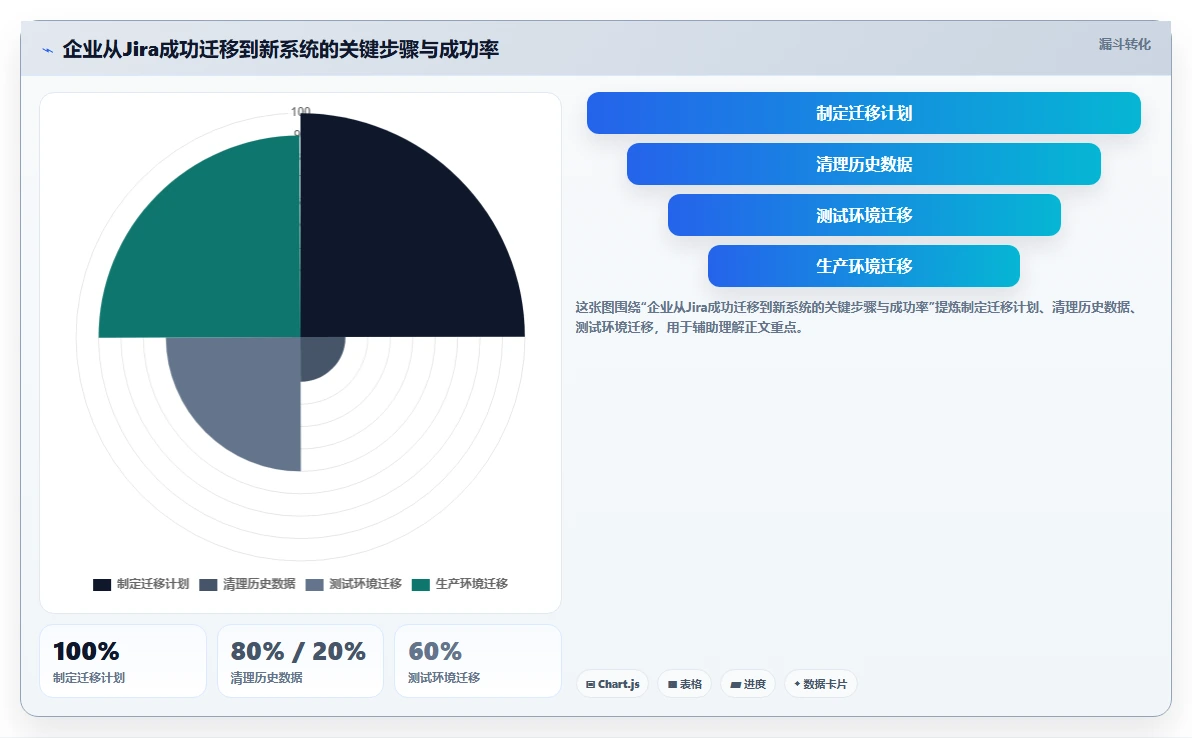The width and height of the screenshot is (1192, 738).
Task: Click the 清理历史数据 legend label
Action: 259,584
